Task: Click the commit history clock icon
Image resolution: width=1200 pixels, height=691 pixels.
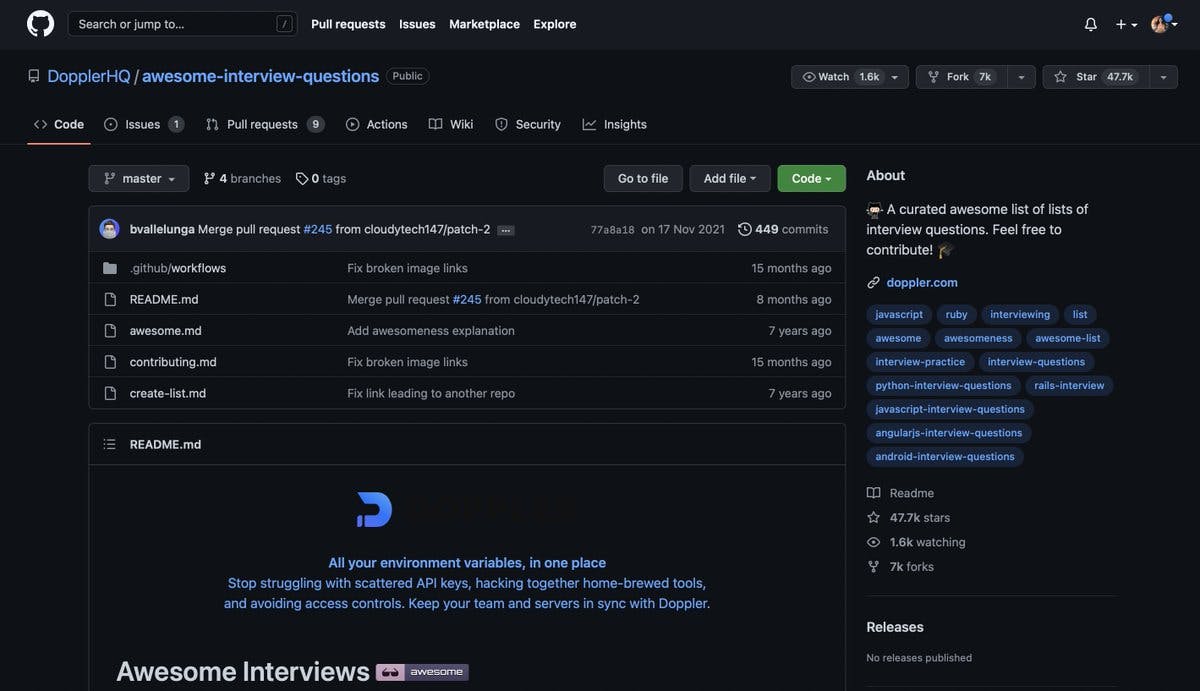Action: [745, 229]
